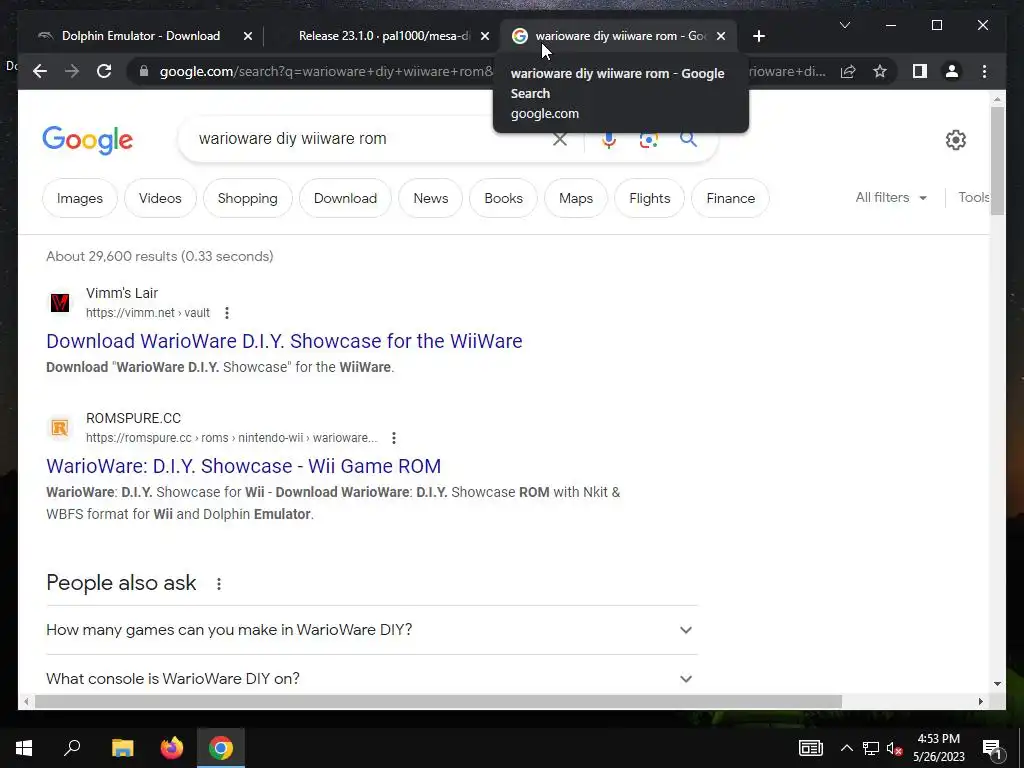Filter results by Videos
This screenshot has height=768, width=1024.
pos(160,198)
